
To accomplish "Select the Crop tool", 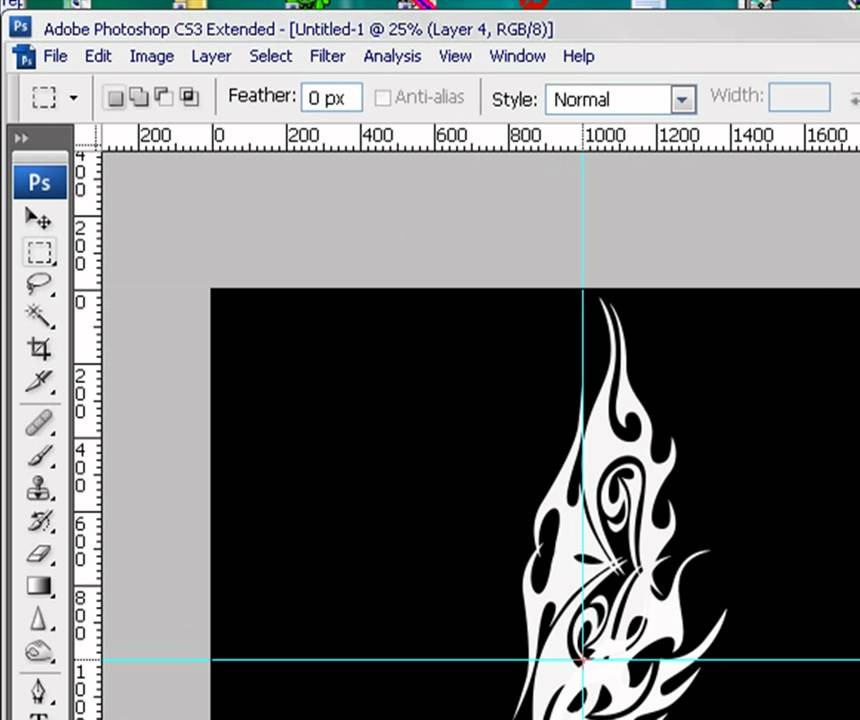I will 39,348.
